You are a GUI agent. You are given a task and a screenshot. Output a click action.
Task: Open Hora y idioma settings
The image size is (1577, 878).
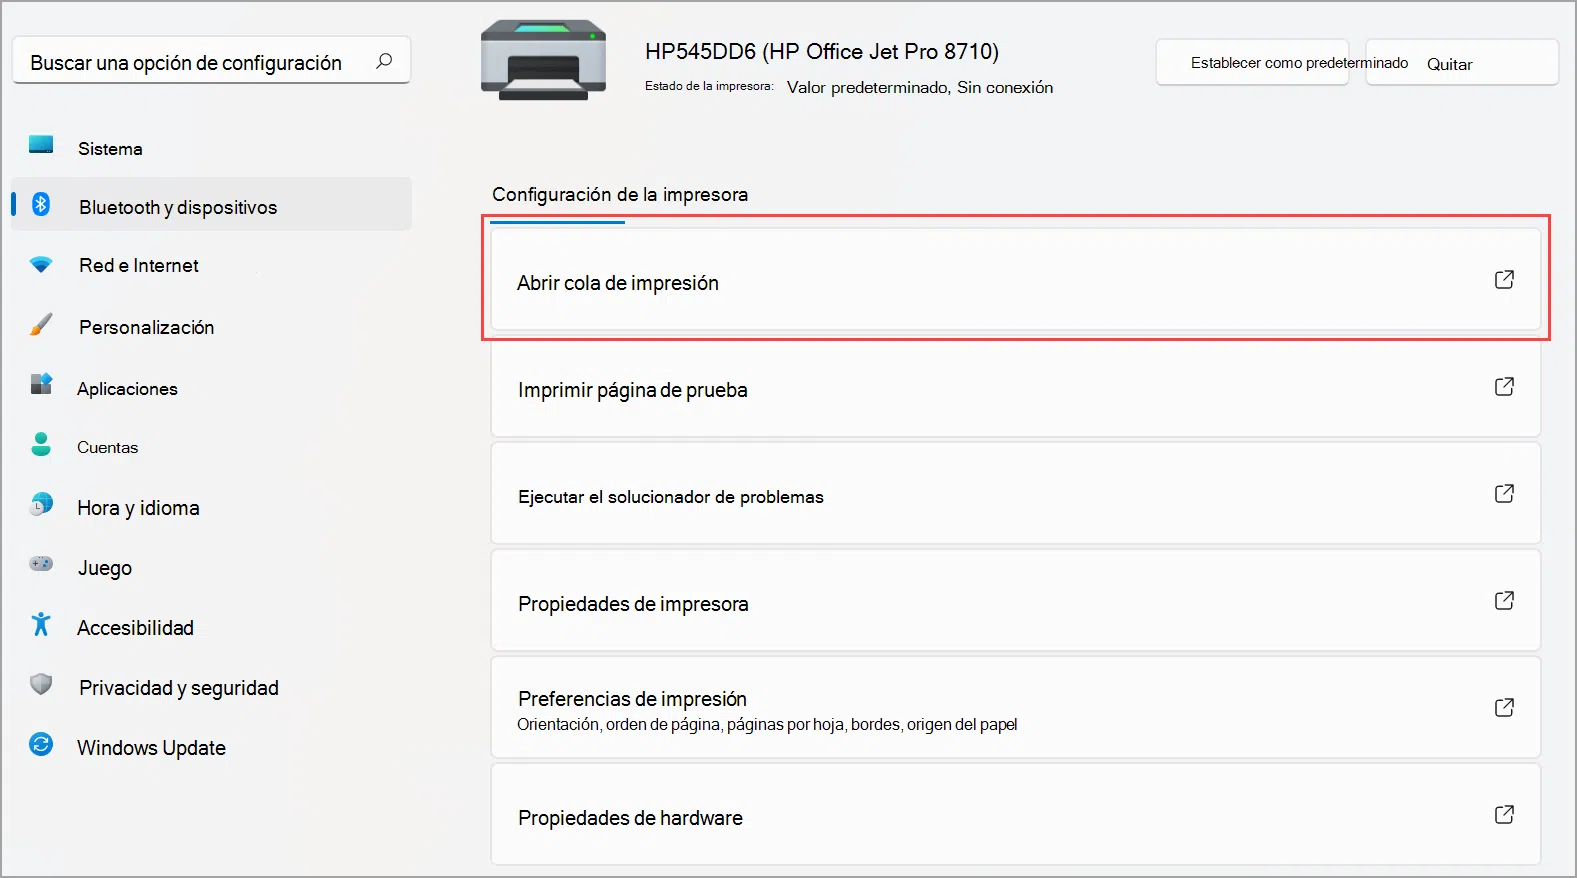pyautogui.click(x=138, y=508)
